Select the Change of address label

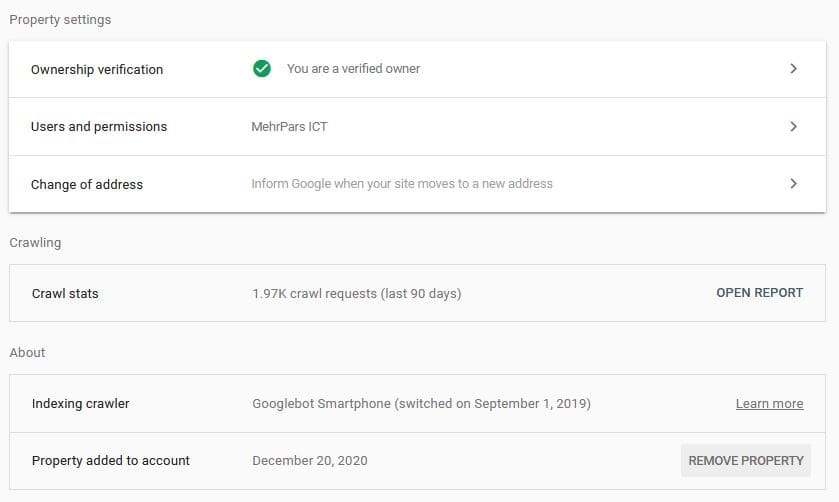87,185
